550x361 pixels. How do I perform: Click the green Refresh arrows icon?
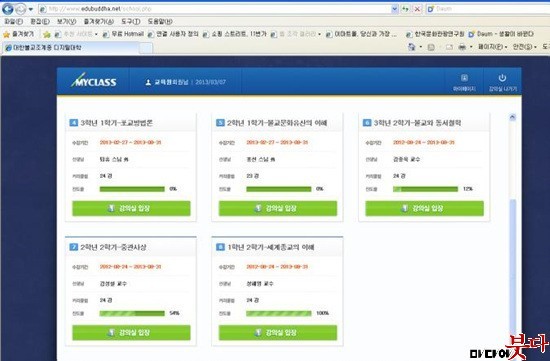[x=405, y=9]
